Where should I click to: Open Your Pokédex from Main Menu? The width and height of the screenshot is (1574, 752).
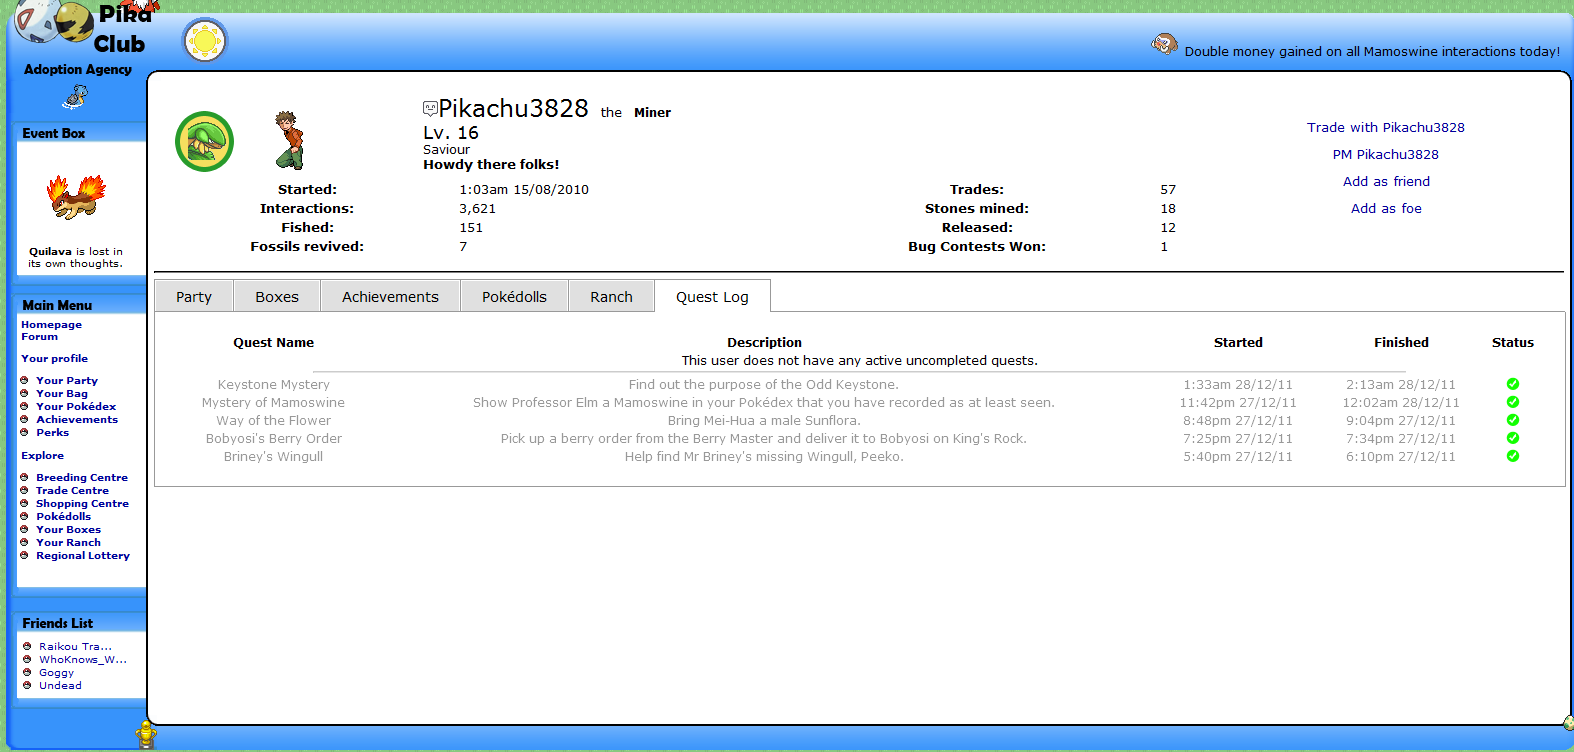coord(76,407)
